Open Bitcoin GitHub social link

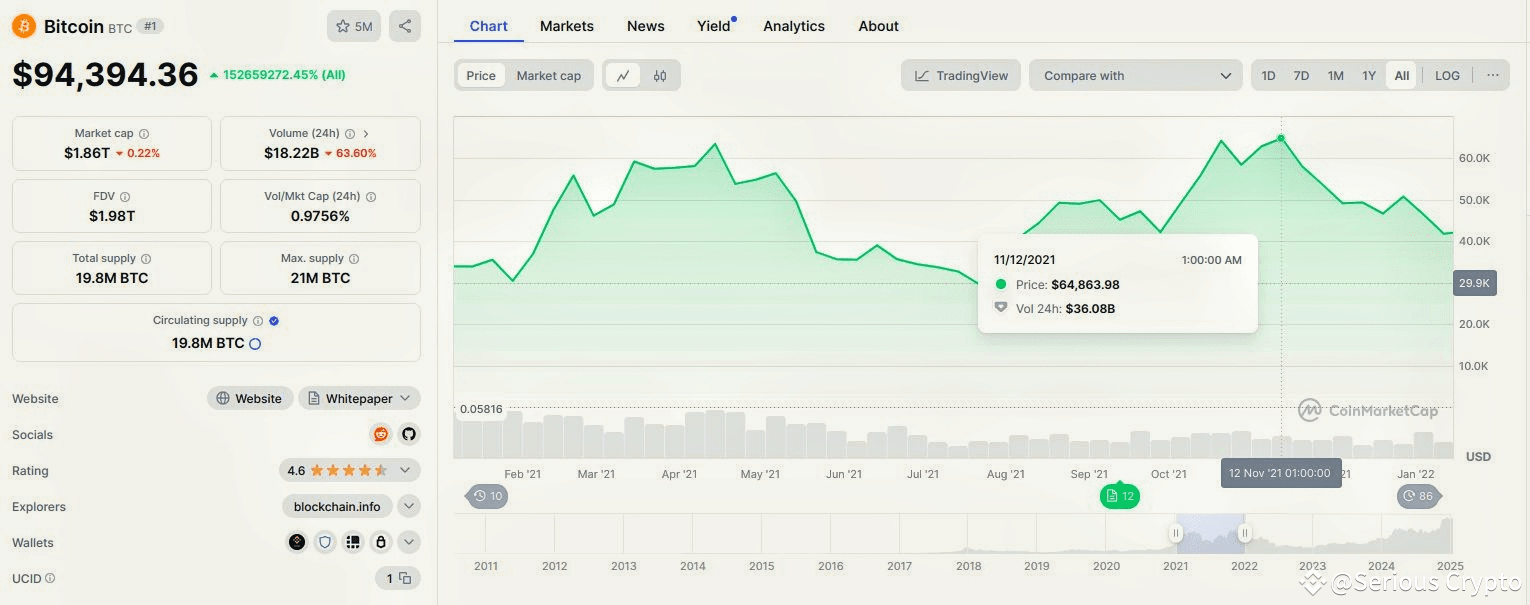click(x=408, y=434)
